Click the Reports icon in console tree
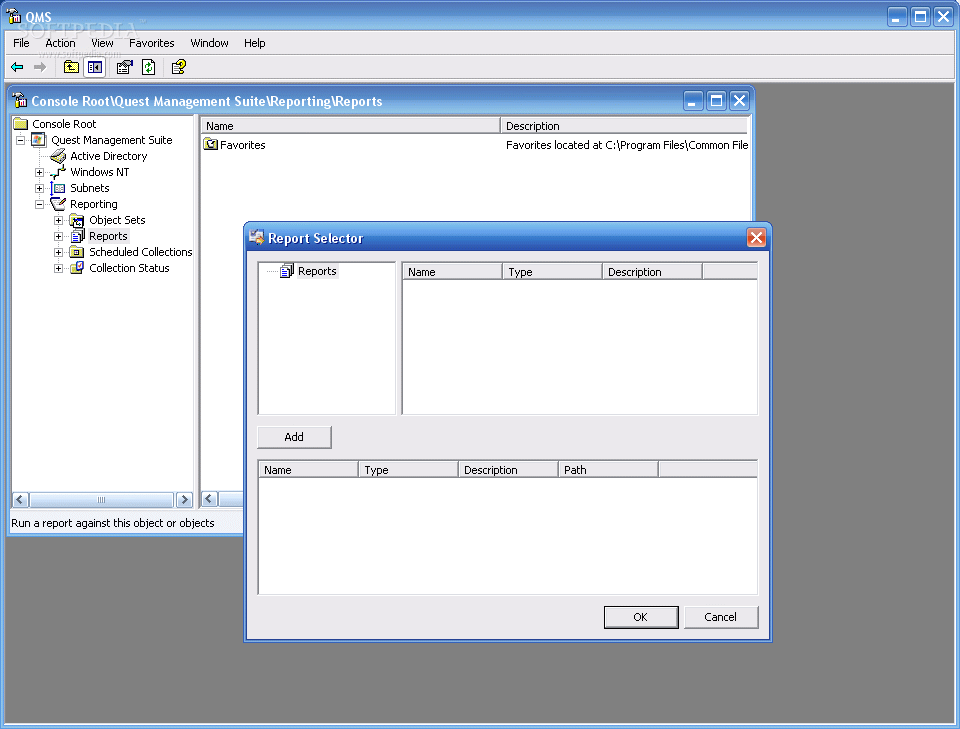This screenshot has height=729, width=960. click(78, 236)
